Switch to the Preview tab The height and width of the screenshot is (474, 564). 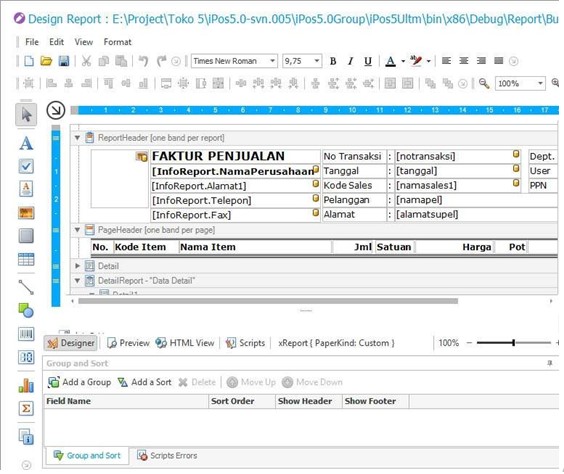click(128, 343)
